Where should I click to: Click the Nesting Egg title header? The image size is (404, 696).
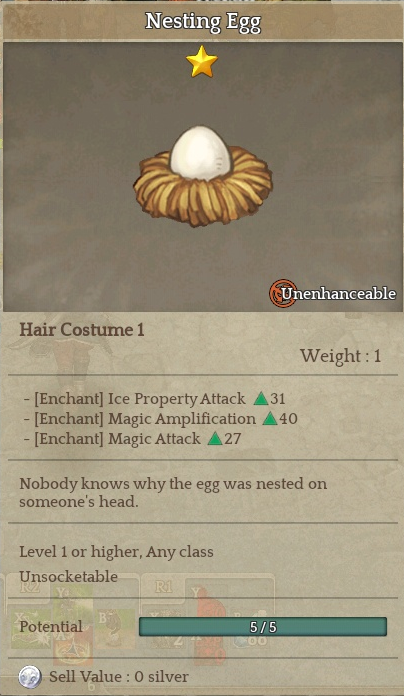203,22
